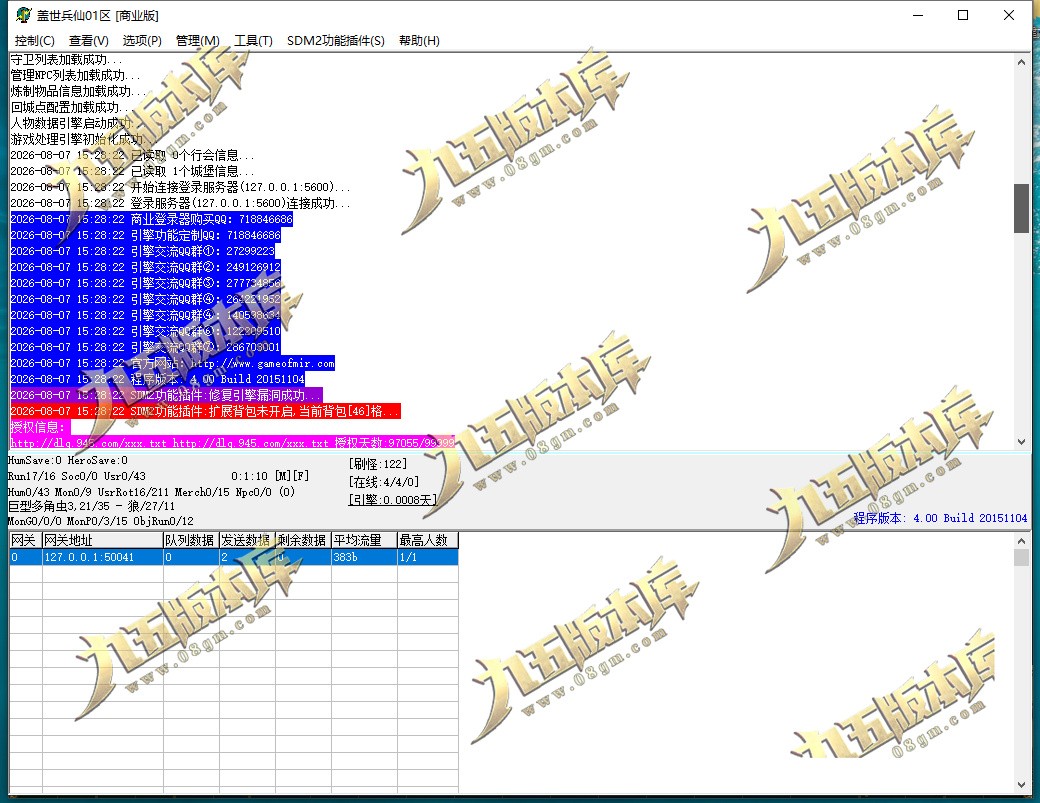Click the purple 修复引擎漏洞成功 log line
The image size is (1040, 803).
pyautogui.click(x=166, y=395)
